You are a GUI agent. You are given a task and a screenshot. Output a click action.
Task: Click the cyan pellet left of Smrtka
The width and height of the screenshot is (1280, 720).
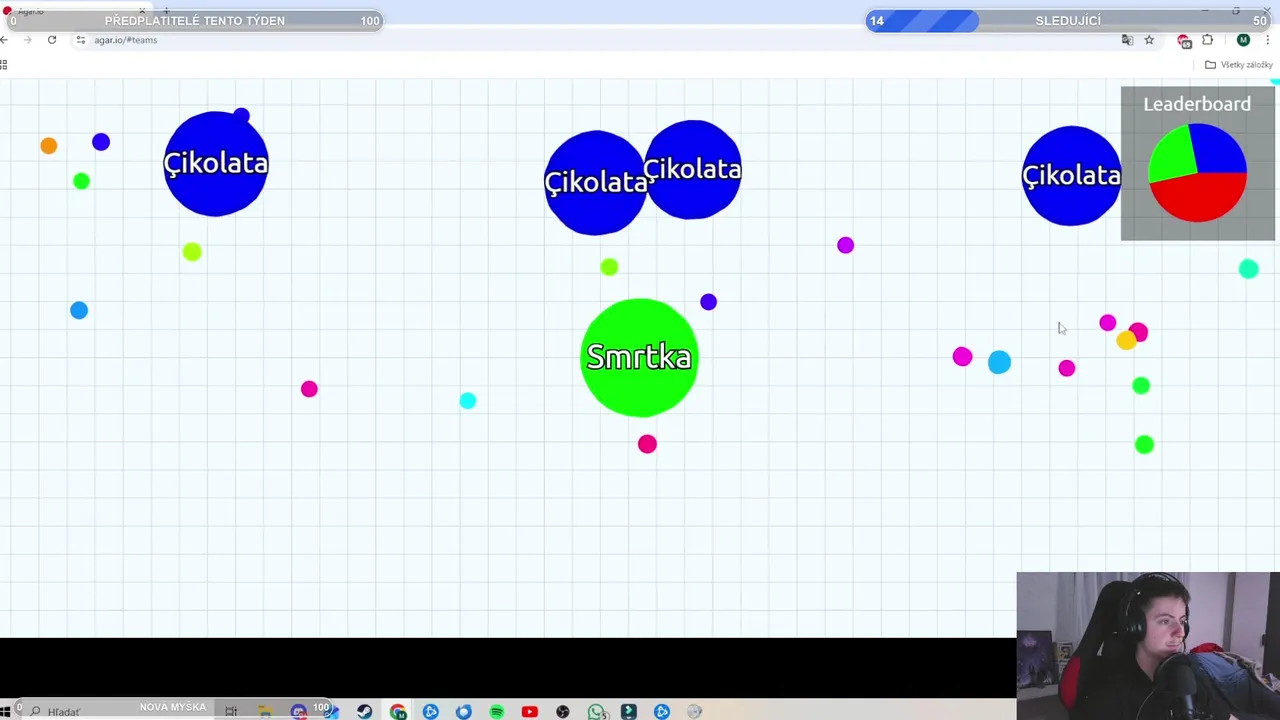pyautogui.click(x=468, y=401)
